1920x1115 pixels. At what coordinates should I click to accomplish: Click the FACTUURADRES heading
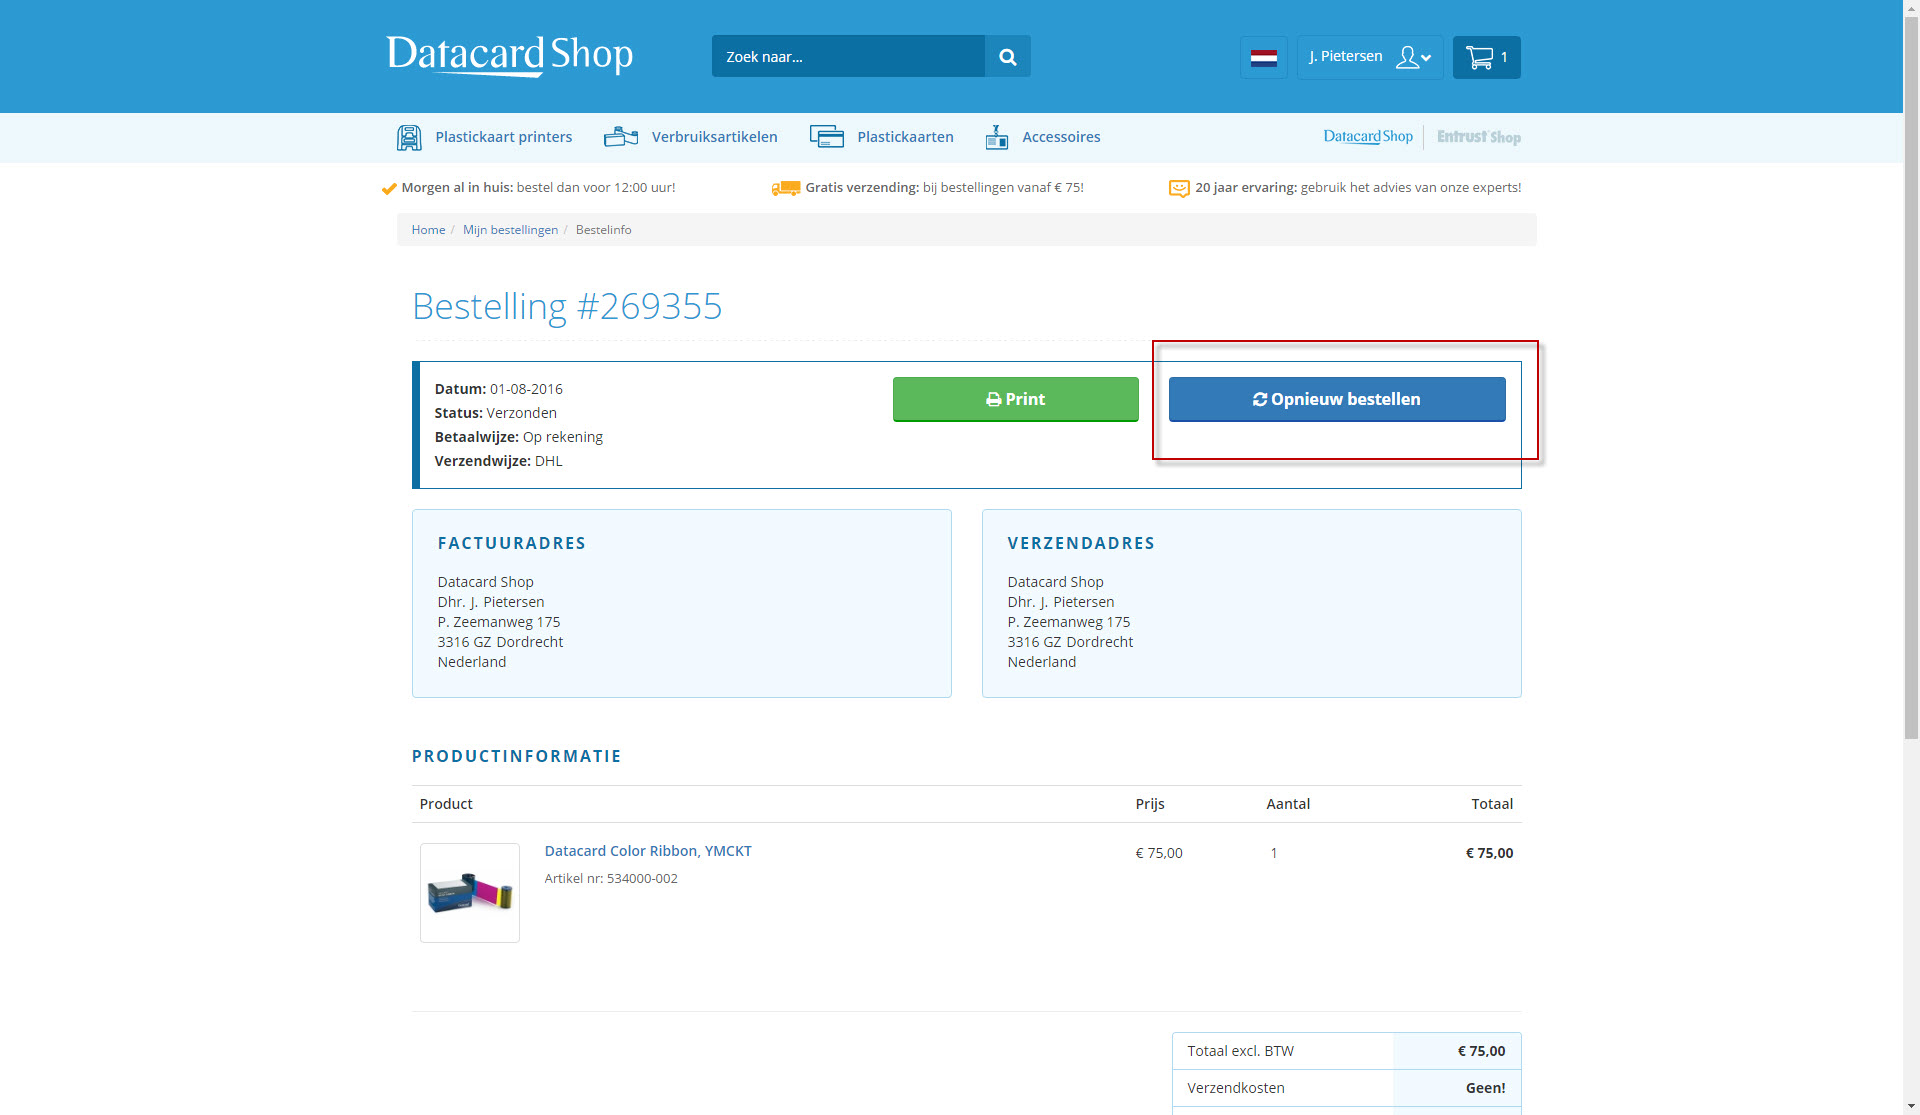(x=511, y=543)
